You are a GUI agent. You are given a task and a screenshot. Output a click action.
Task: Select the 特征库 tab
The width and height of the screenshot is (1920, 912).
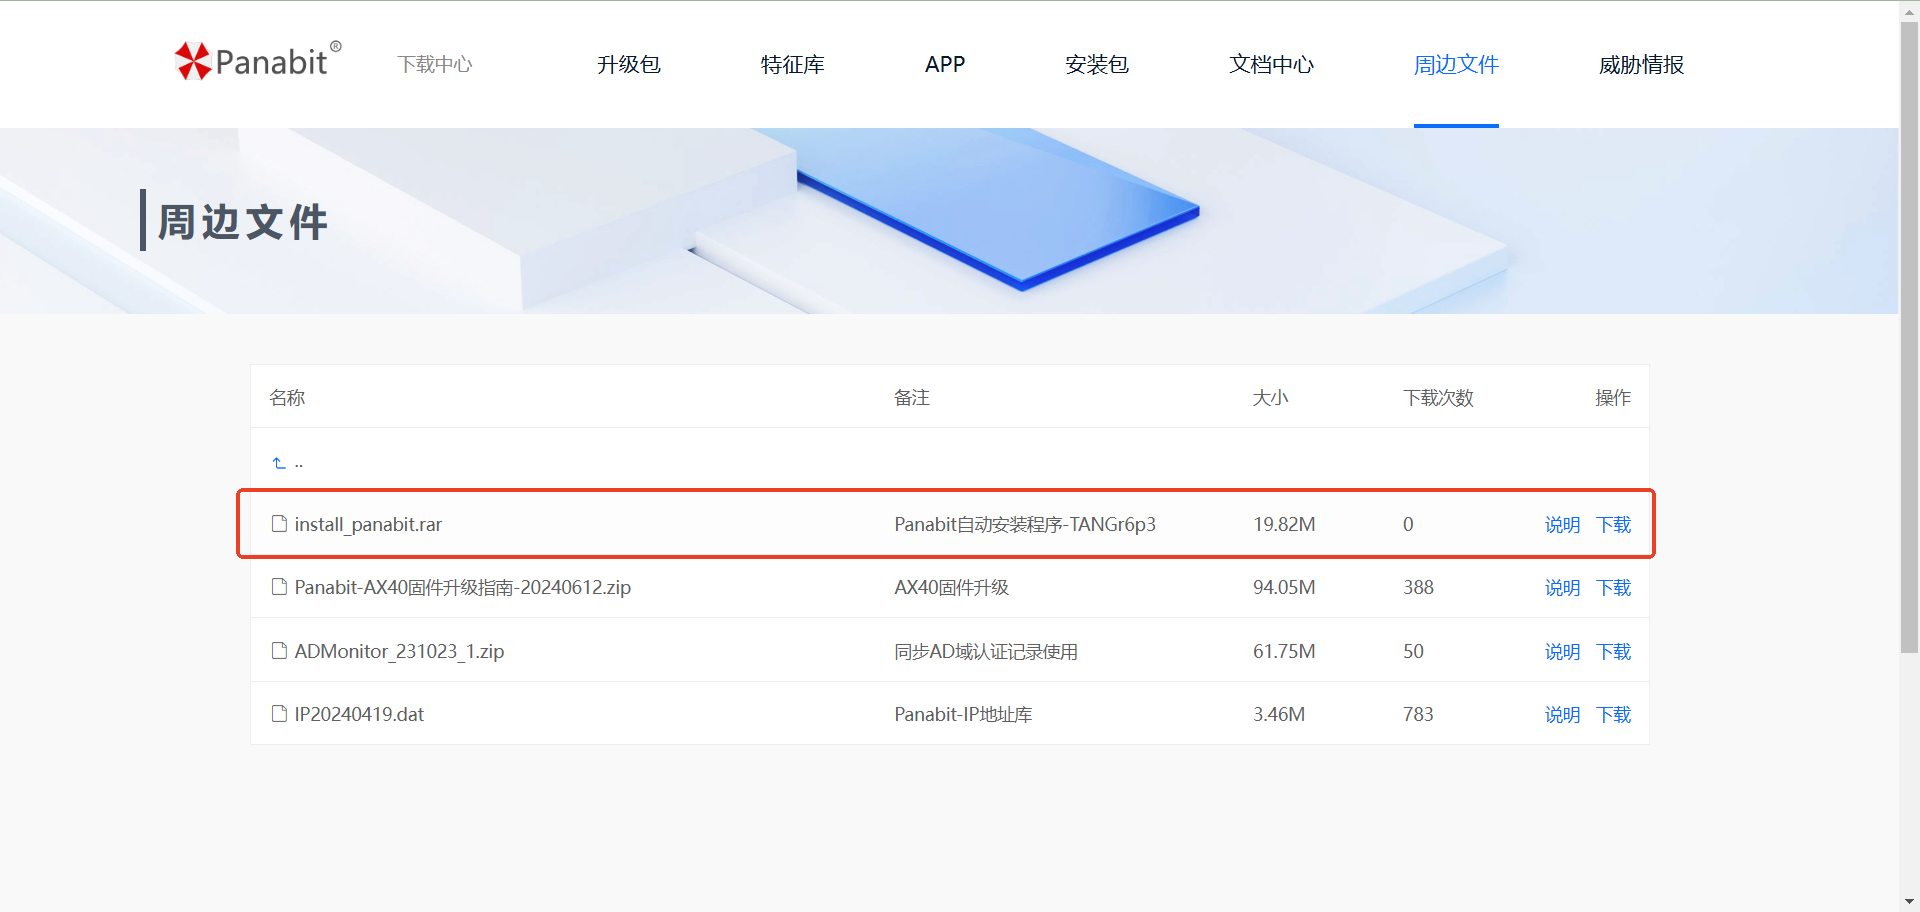click(792, 64)
